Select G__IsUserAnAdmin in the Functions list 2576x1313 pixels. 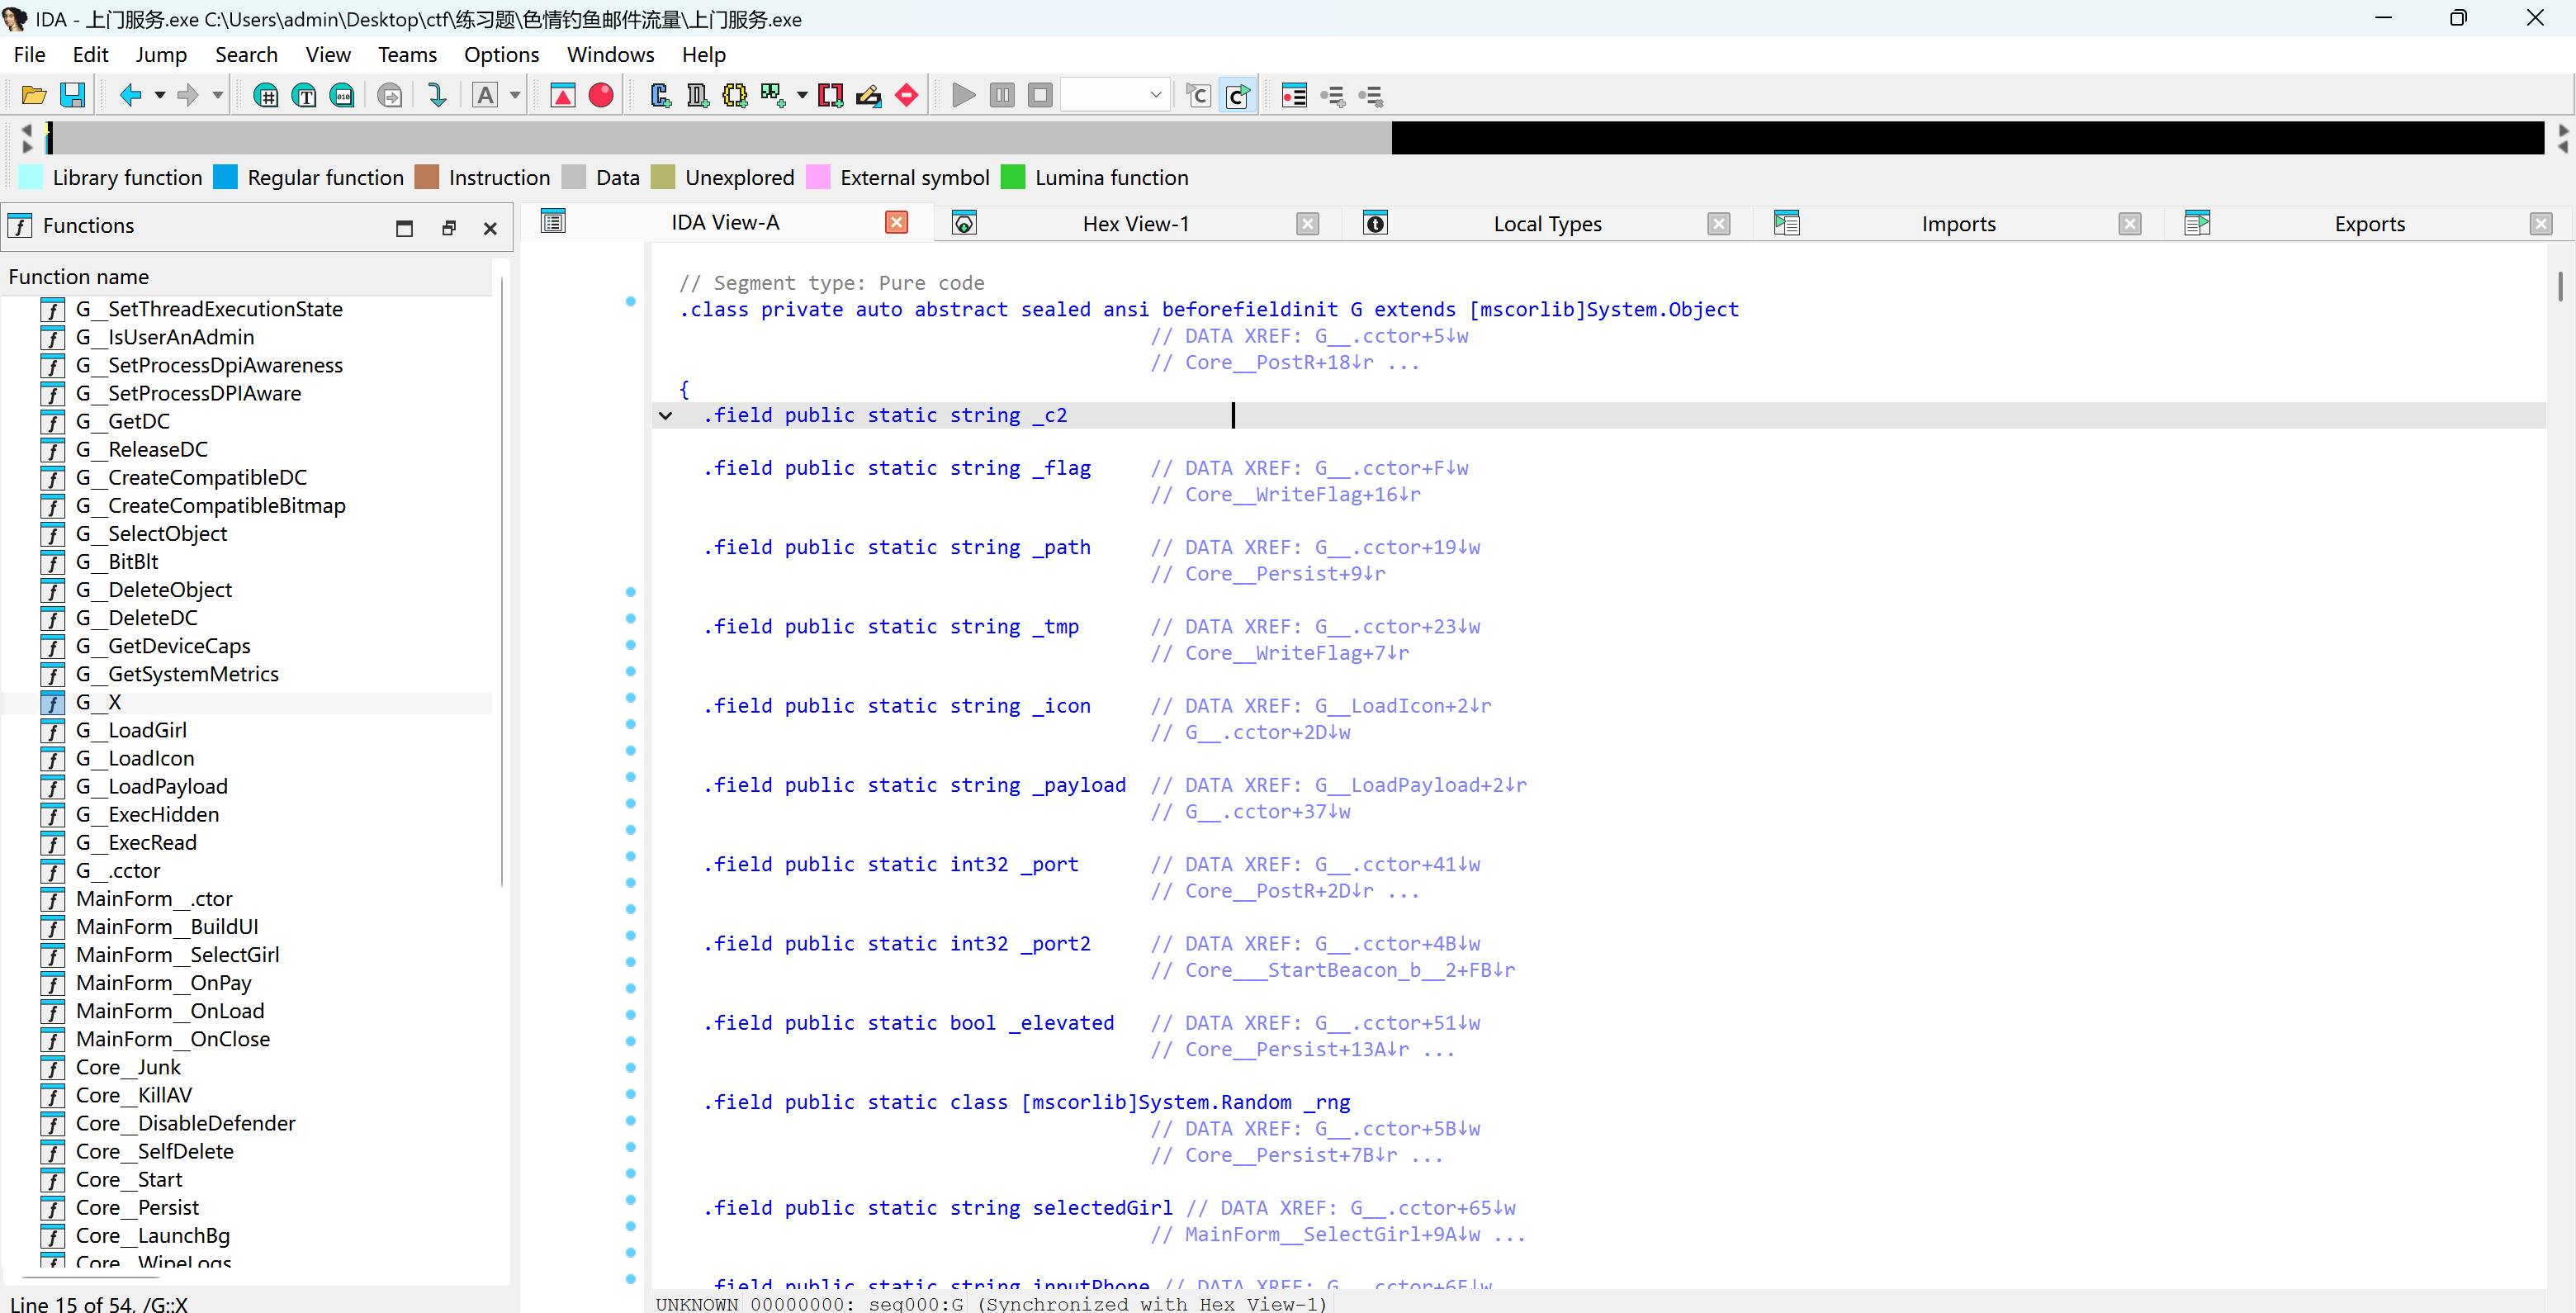tap(165, 338)
